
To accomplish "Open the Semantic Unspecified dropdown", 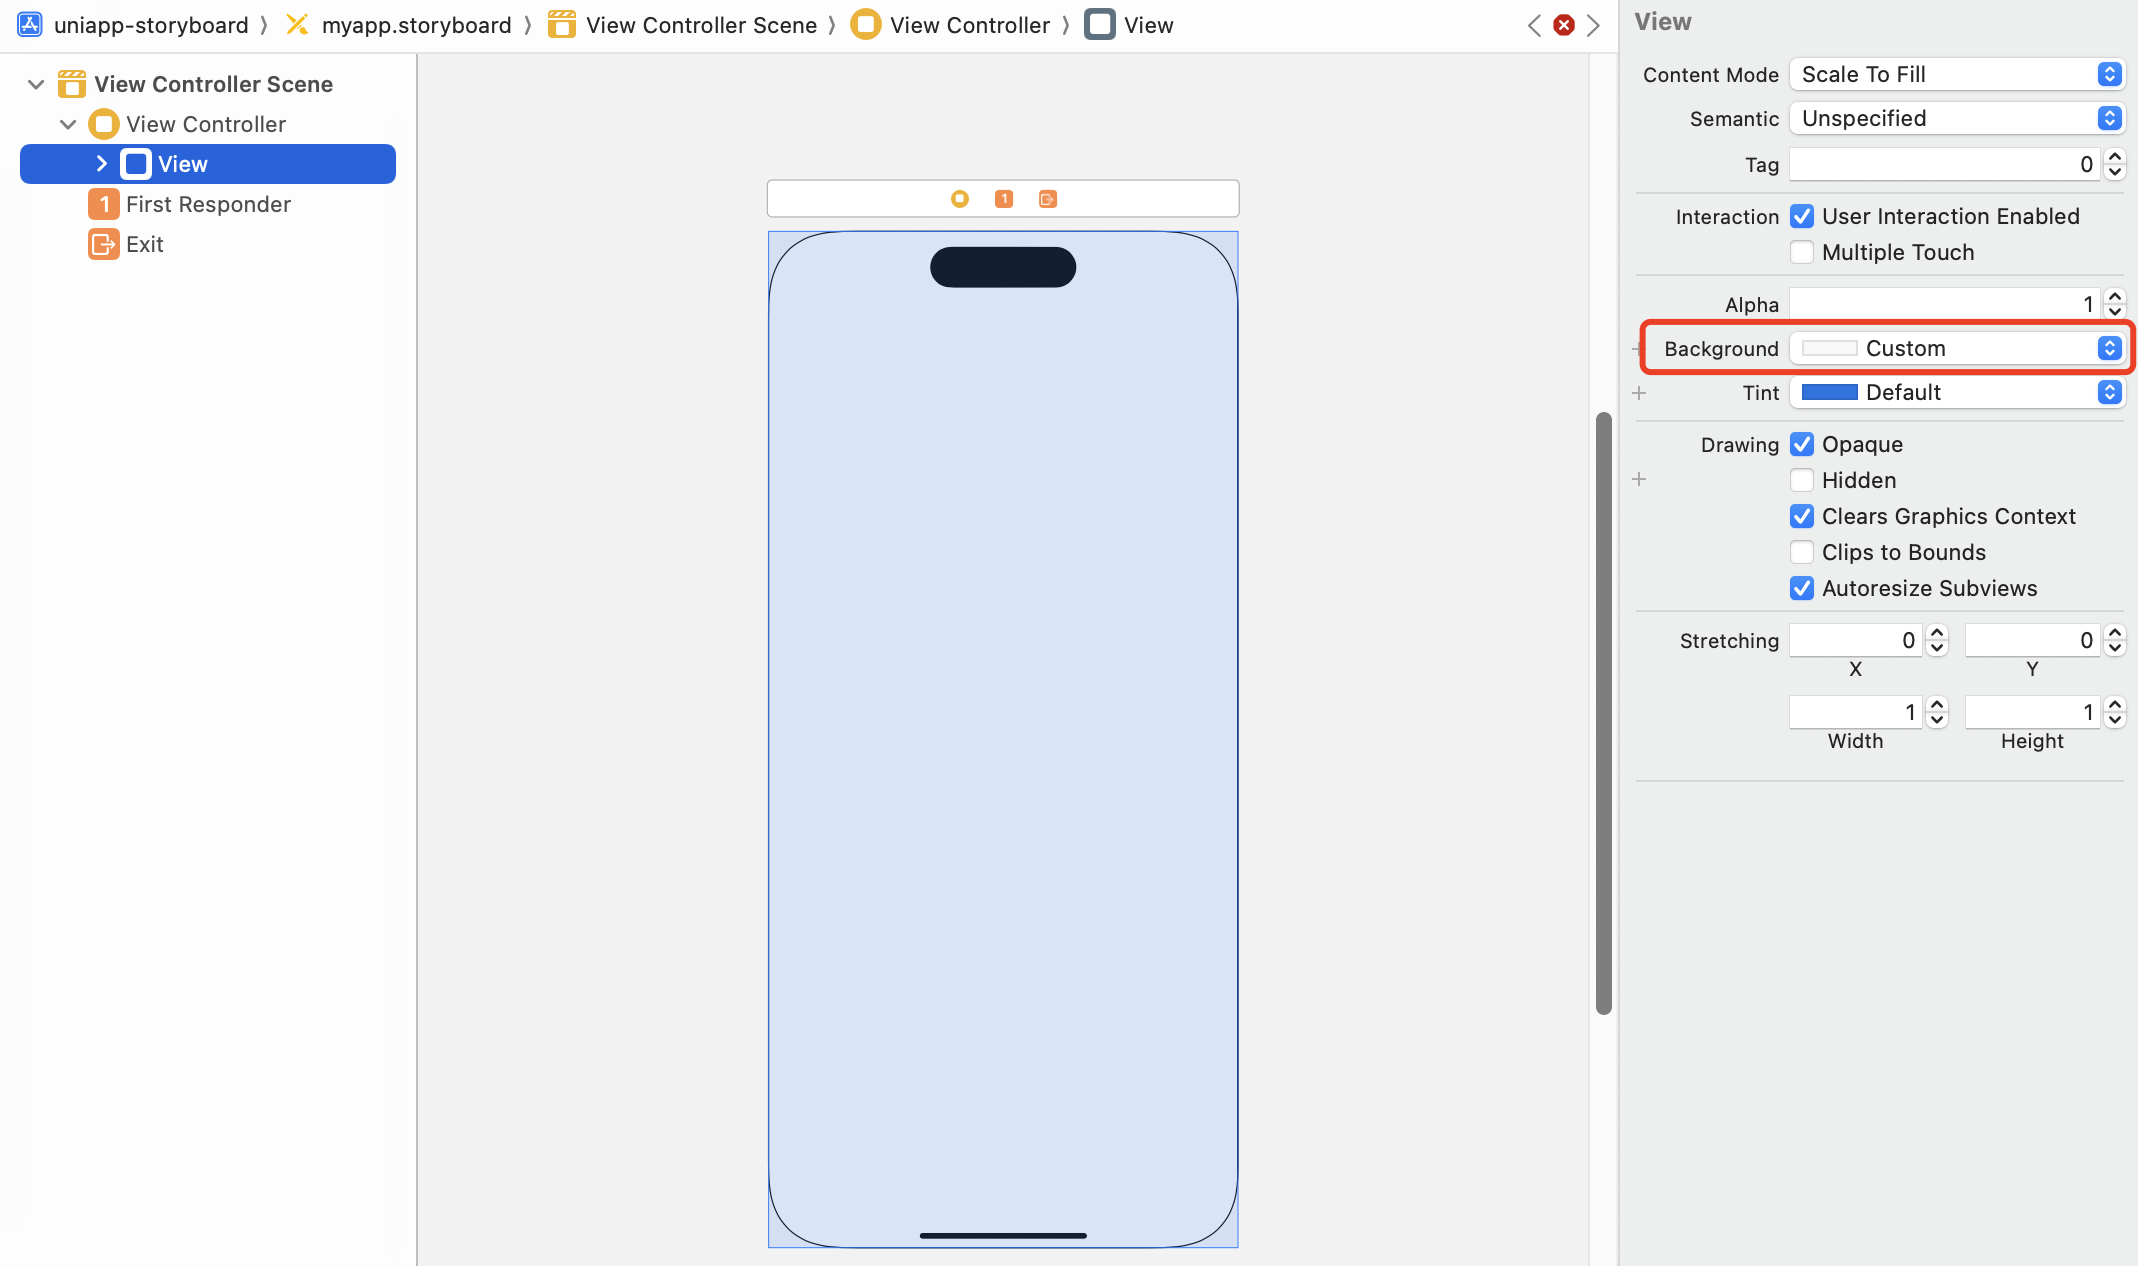I will click(1956, 118).
